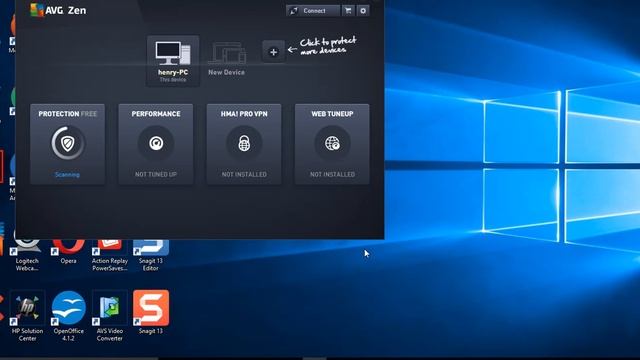Screen dimensions: 640x360
Task: Select the AVS Video Converter desktop icon
Action: pos(109,316)
